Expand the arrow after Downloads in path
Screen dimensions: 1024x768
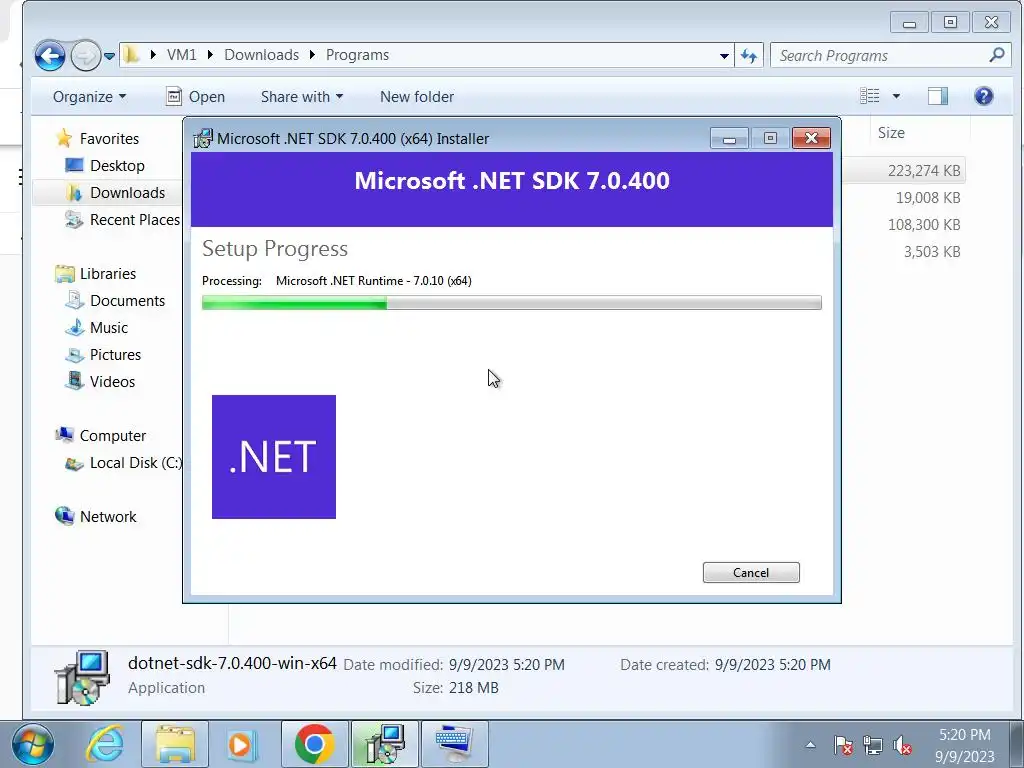click(312, 55)
